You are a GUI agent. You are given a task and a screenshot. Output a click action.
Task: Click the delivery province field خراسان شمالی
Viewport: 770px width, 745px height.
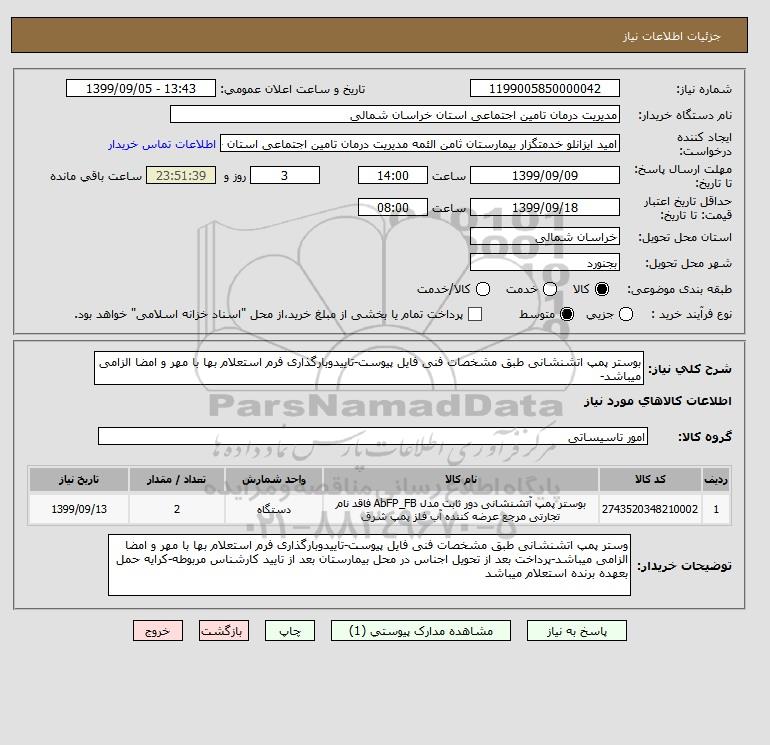[545, 237]
